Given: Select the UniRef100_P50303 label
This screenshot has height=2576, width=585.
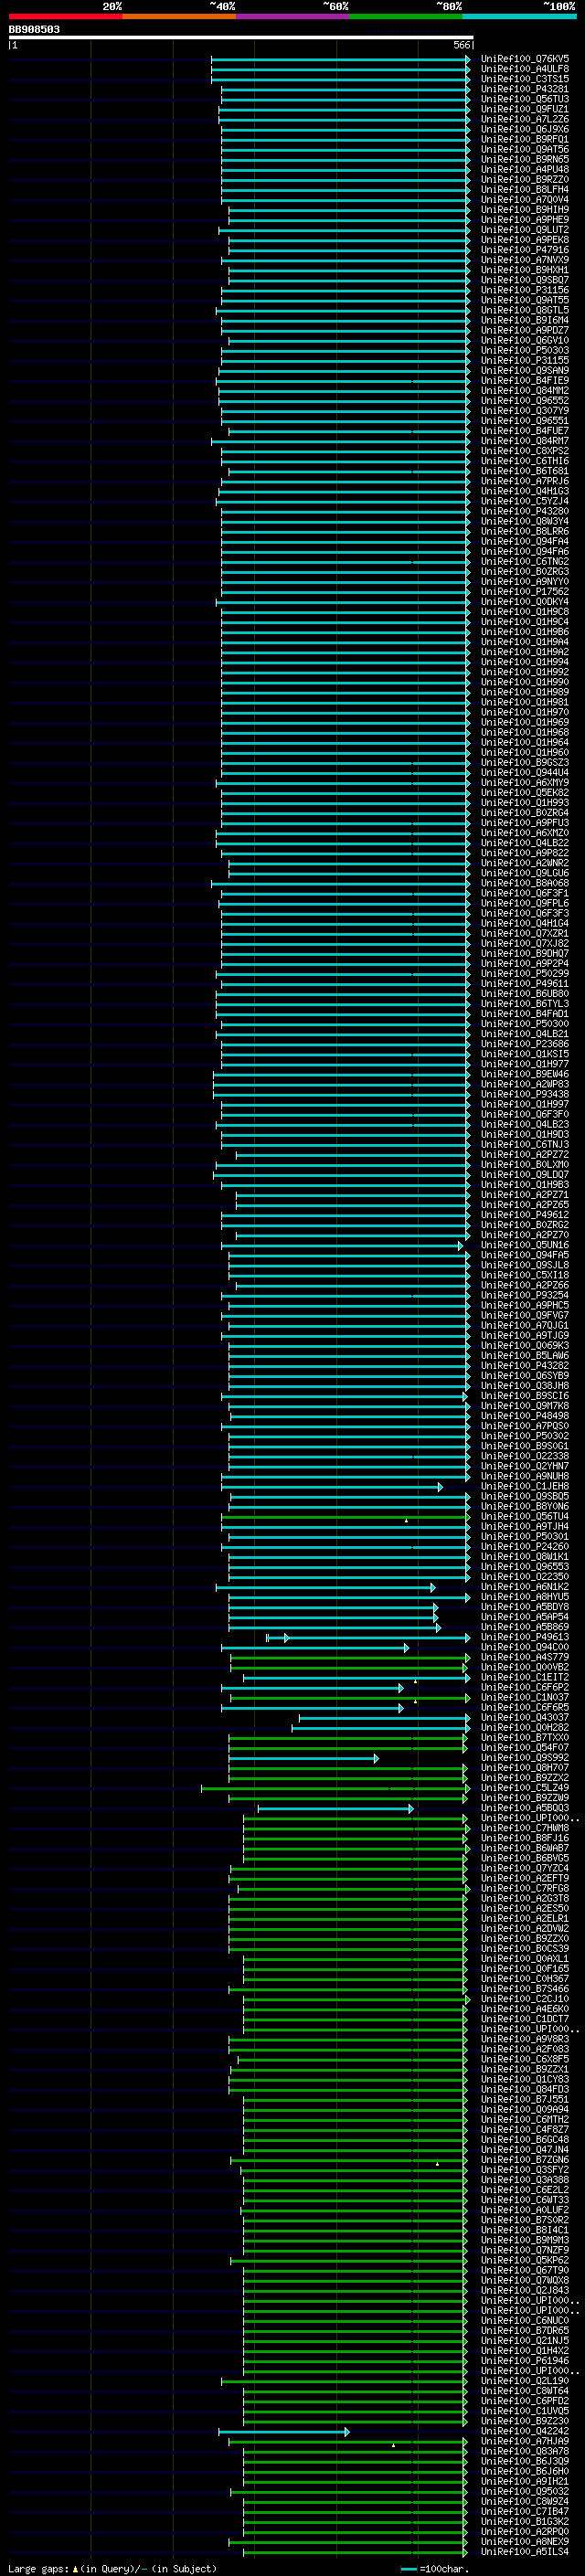Looking at the screenshot, I should (525, 350).
